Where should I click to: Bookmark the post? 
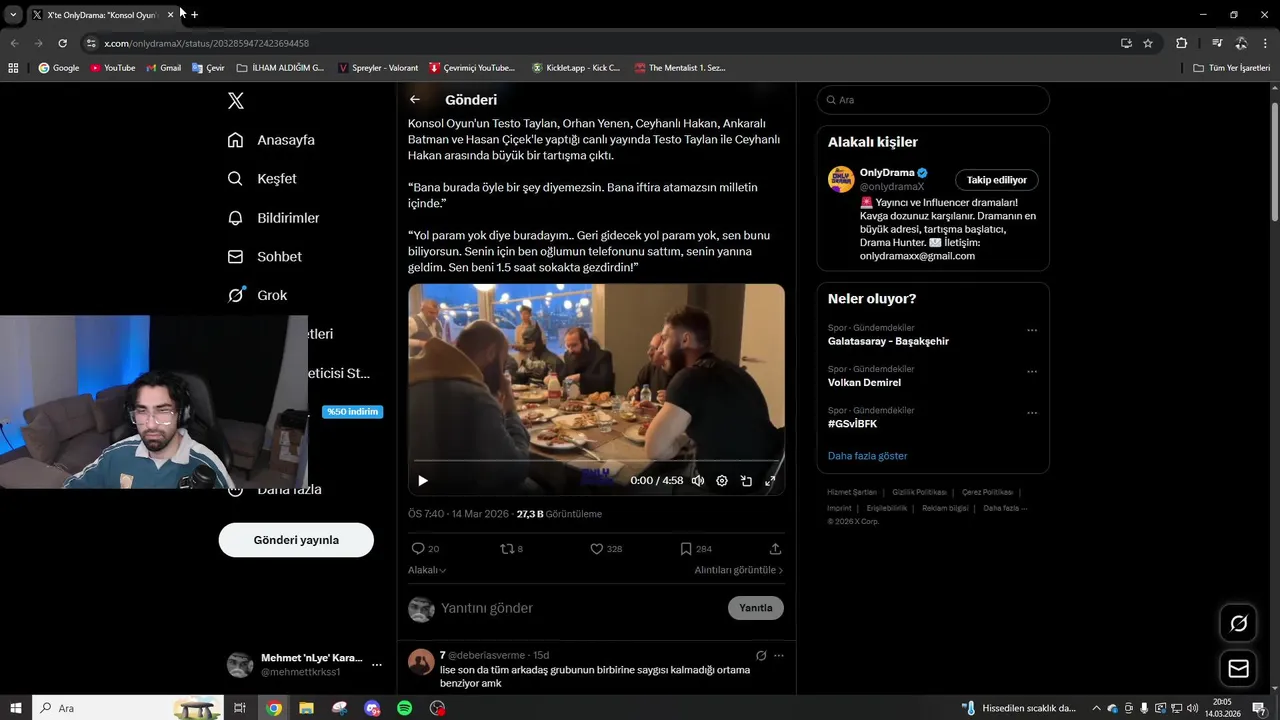tap(686, 549)
